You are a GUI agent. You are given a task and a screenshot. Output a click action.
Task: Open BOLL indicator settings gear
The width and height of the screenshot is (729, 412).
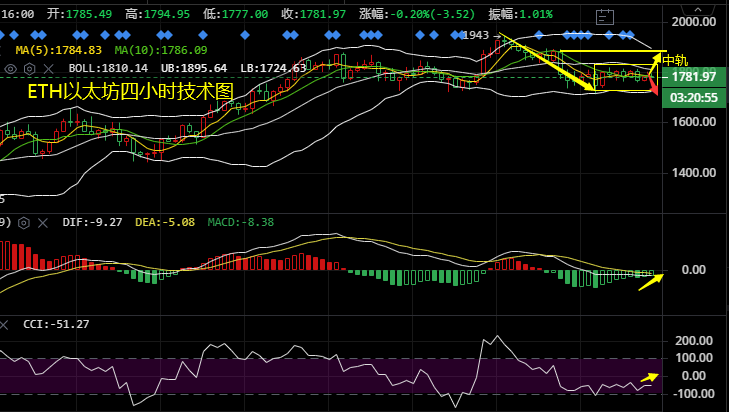point(31,69)
